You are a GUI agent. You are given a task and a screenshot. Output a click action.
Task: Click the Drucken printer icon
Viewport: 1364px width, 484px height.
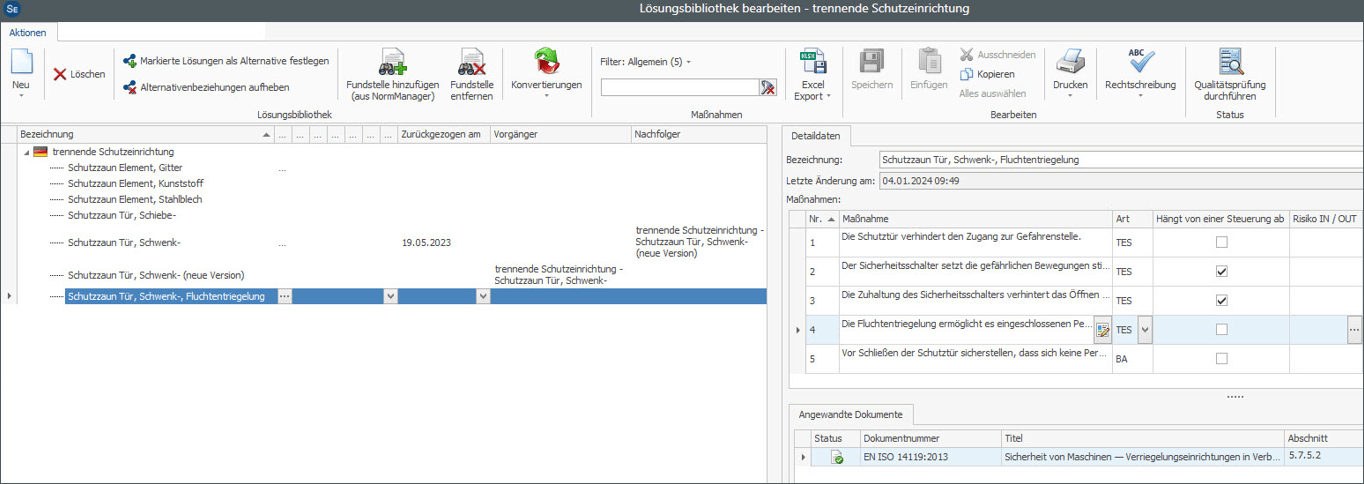point(1070,63)
